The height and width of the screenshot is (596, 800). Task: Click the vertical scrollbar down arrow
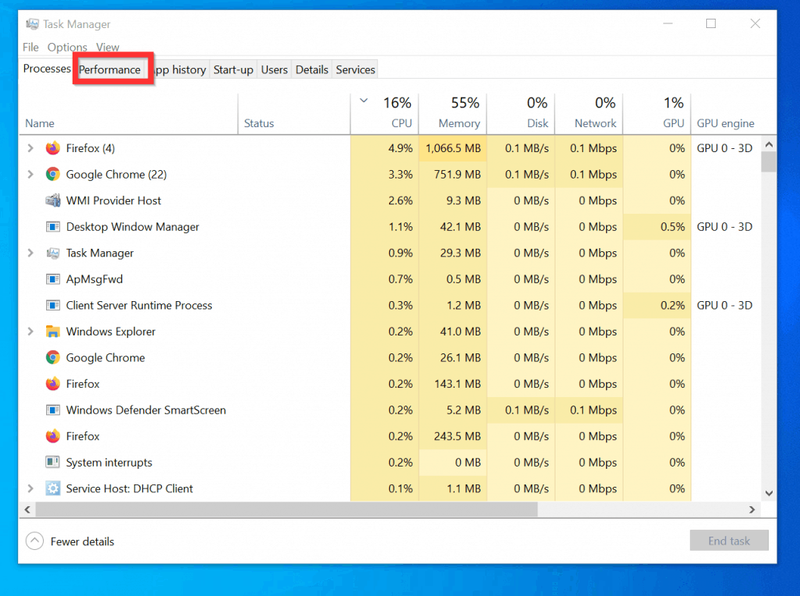click(769, 493)
